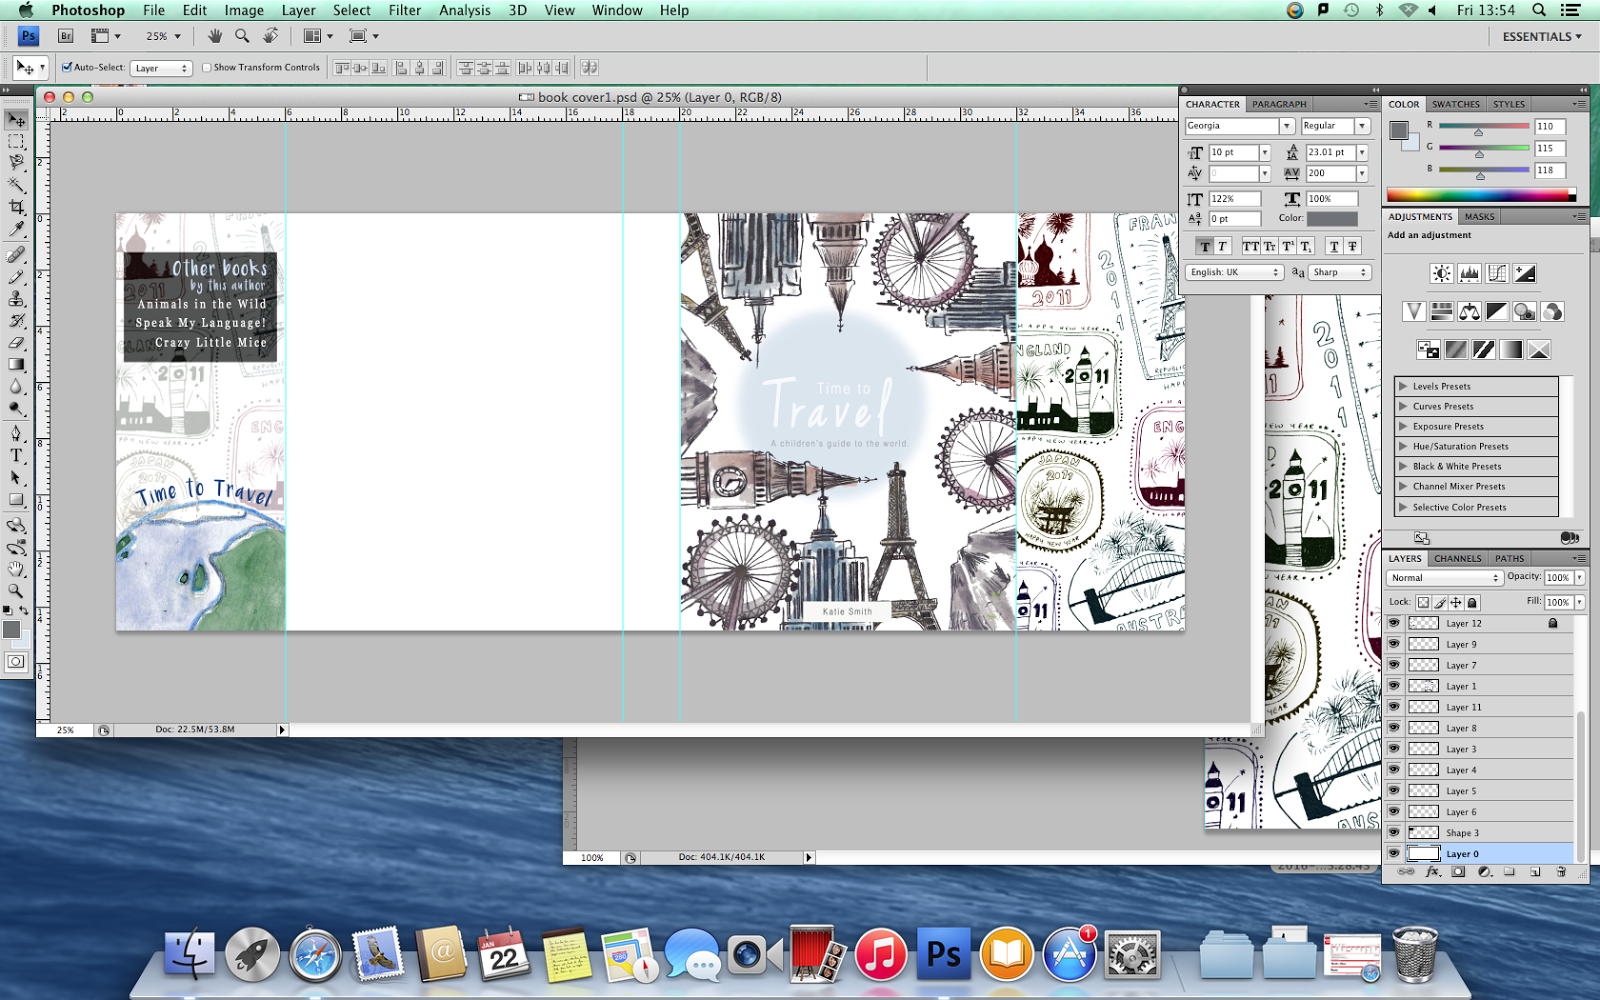1600x1000 pixels.
Task: Switch to the Swatches tab
Action: (1455, 103)
